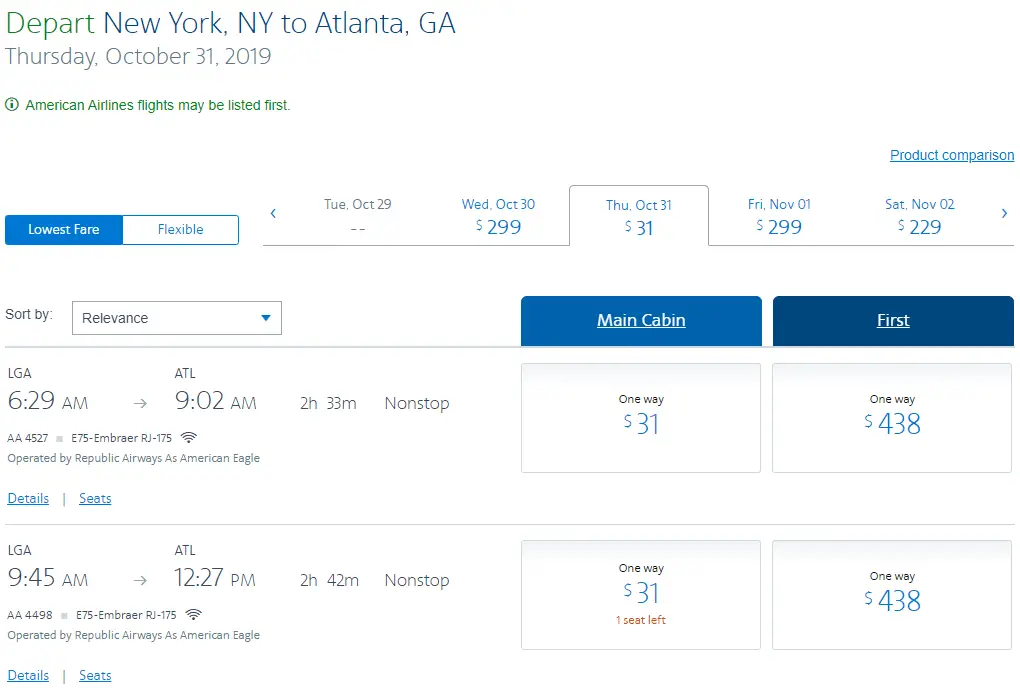Open Seats for the 9:45 AM flight
1020x700 pixels.
[x=95, y=675]
